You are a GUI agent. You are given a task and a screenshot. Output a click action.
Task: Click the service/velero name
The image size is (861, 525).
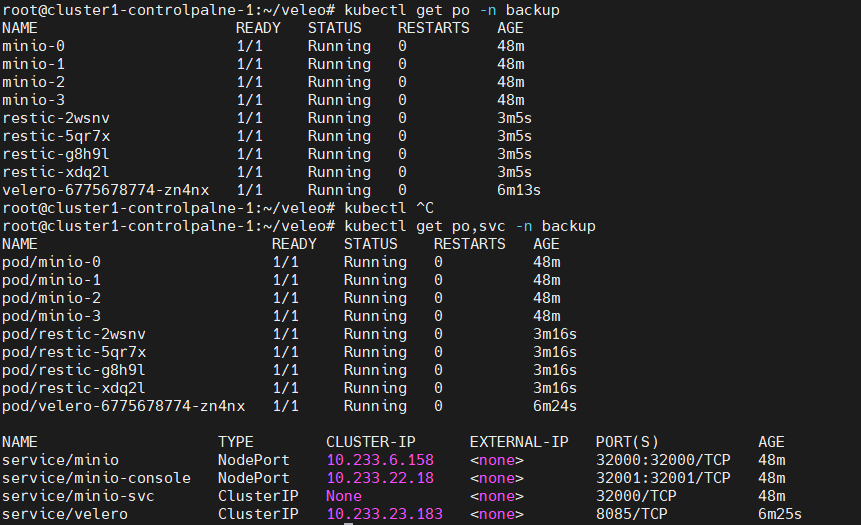(65, 514)
